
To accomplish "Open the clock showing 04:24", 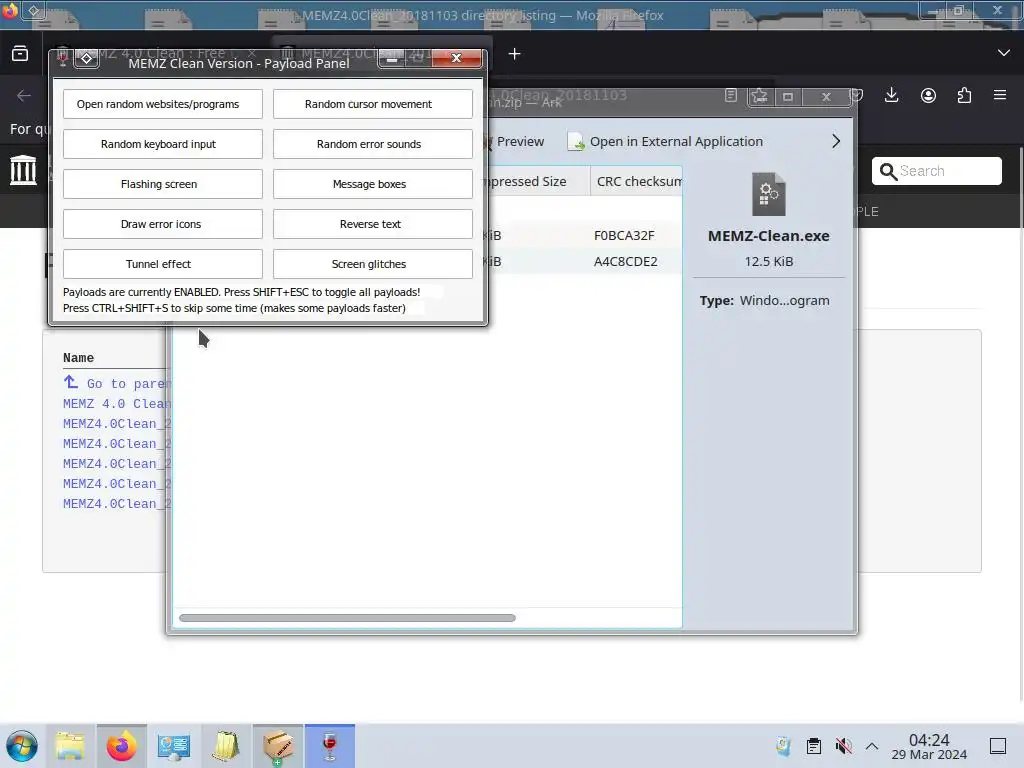I will pyautogui.click(x=929, y=746).
